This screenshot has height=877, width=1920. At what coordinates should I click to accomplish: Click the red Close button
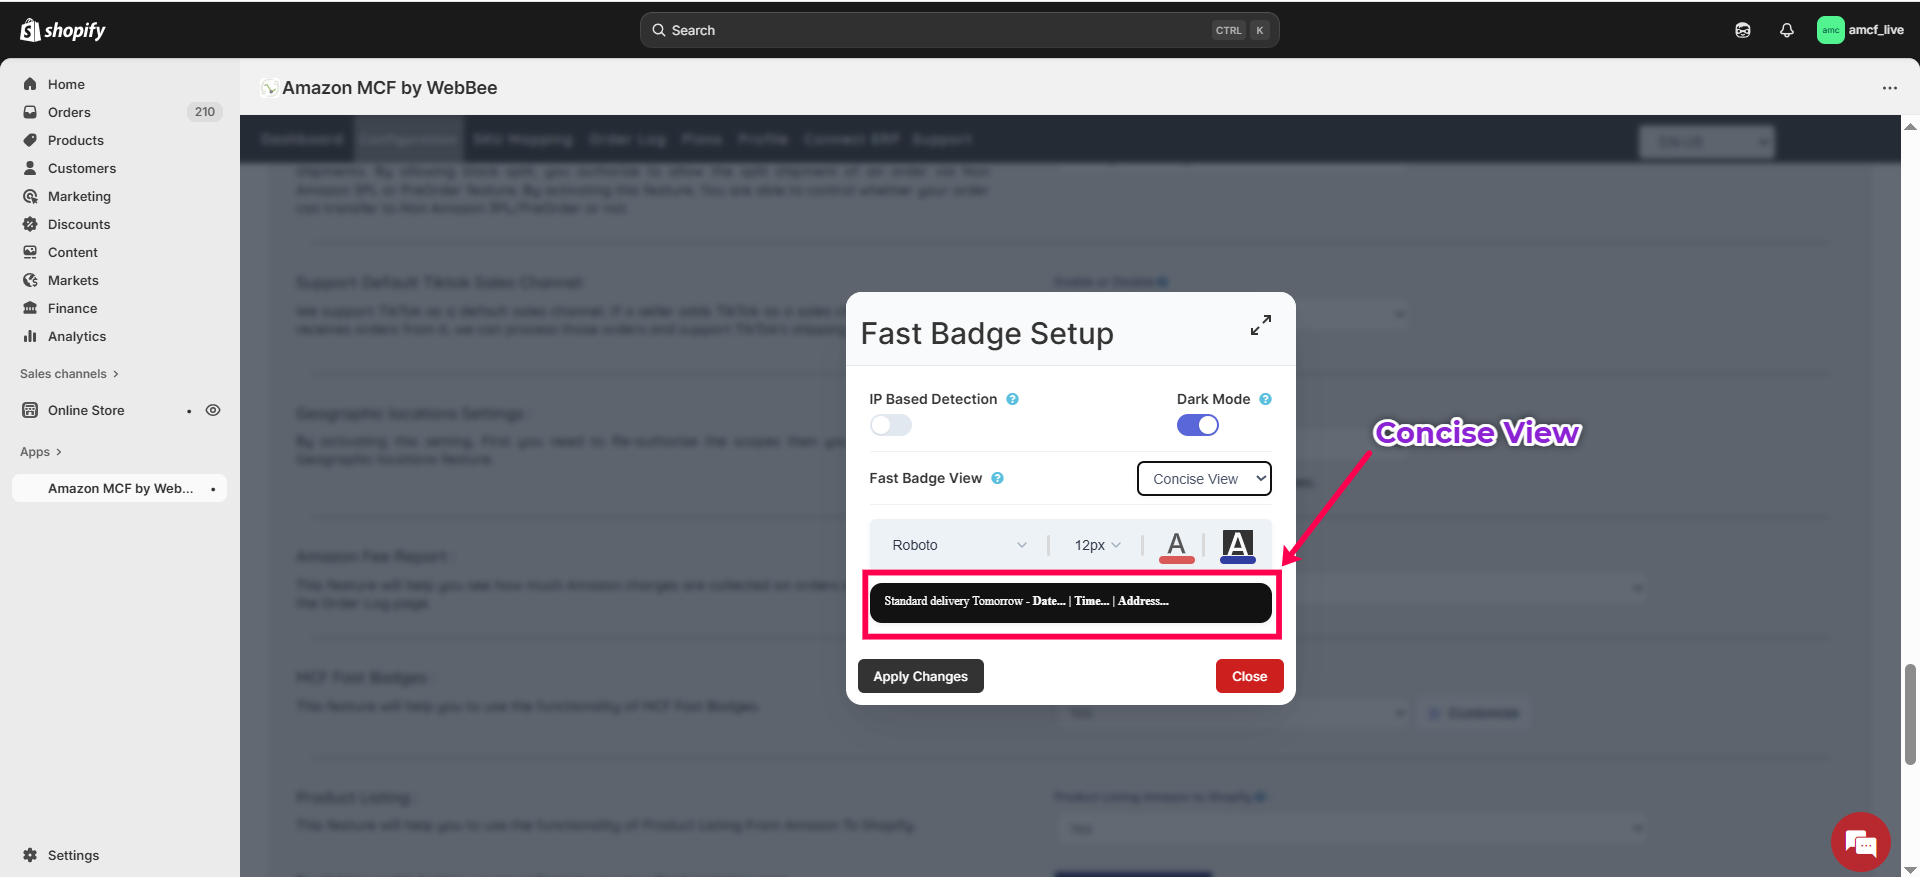[x=1249, y=676]
